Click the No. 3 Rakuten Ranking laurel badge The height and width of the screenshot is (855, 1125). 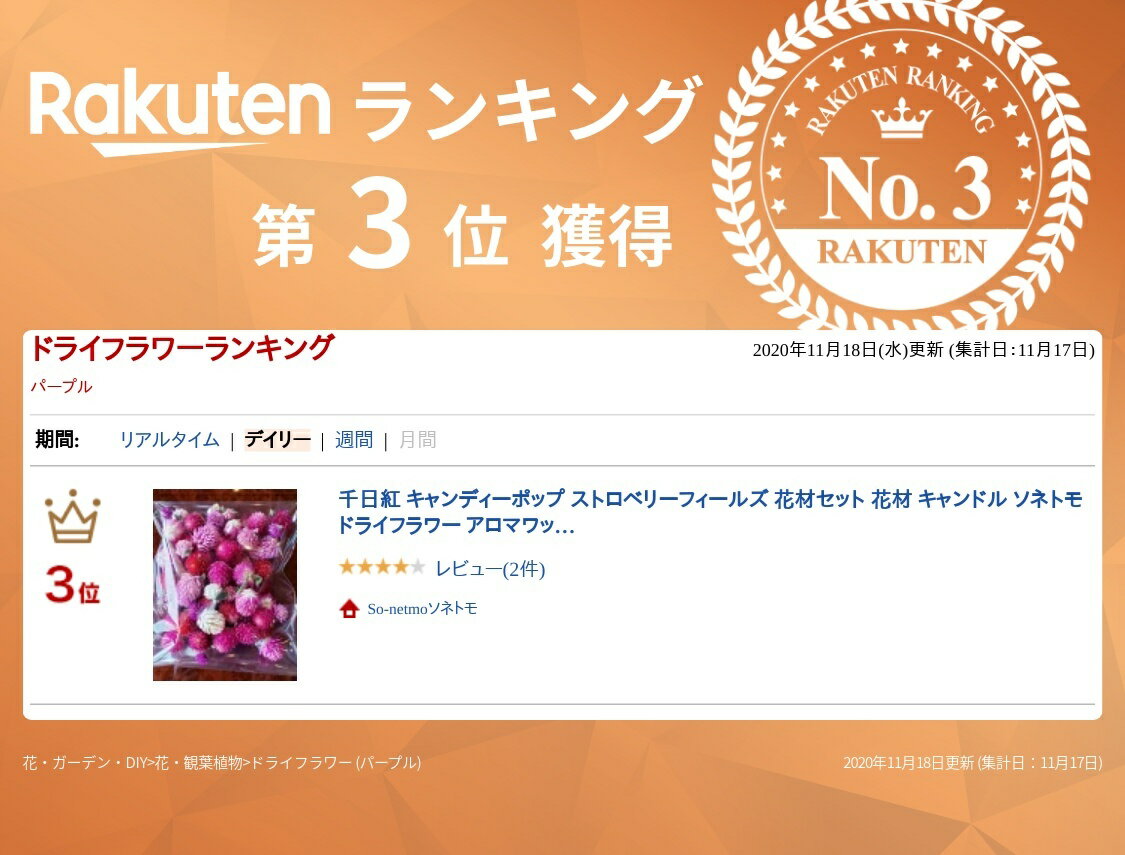pyautogui.click(x=901, y=166)
